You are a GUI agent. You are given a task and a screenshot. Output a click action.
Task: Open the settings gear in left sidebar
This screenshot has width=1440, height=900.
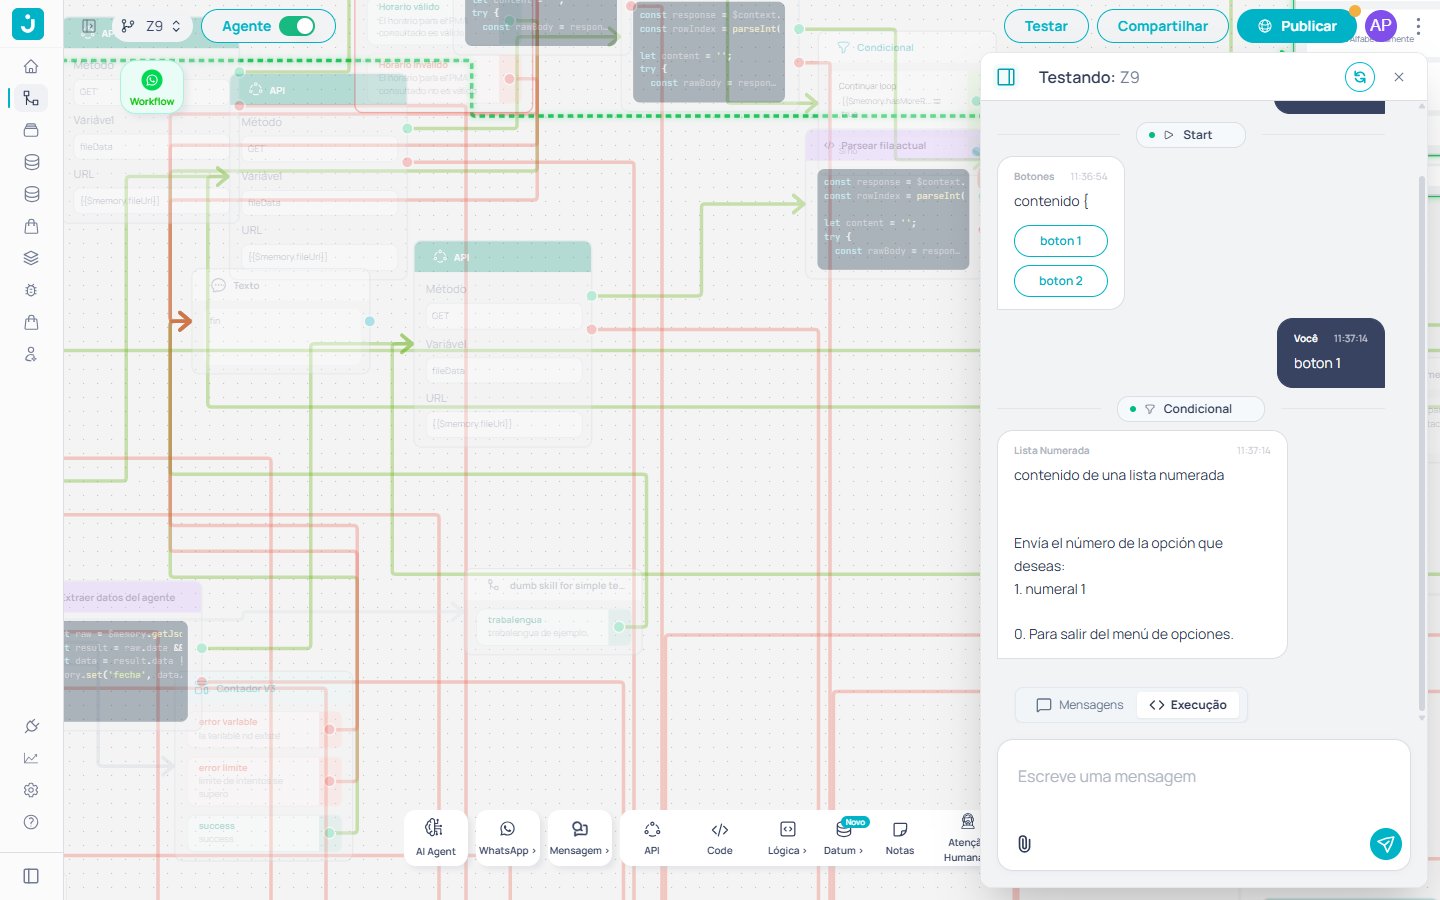pyautogui.click(x=31, y=790)
